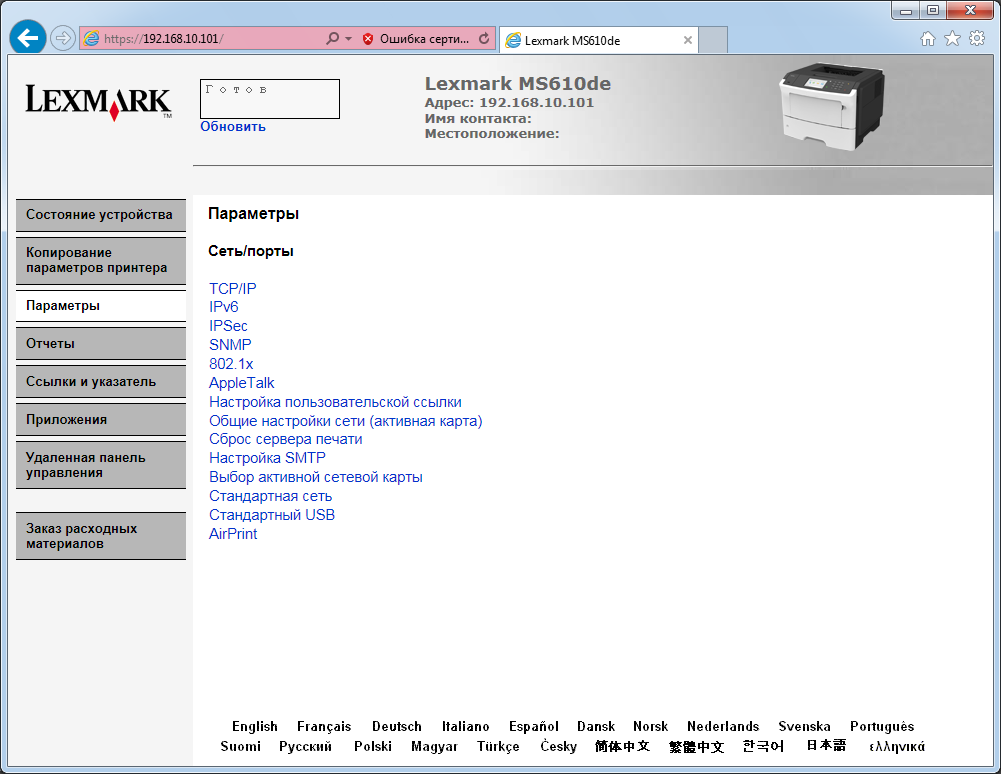The width and height of the screenshot is (1001, 774).
Task: Open the IPSec settings link
Action: (x=228, y=326)
